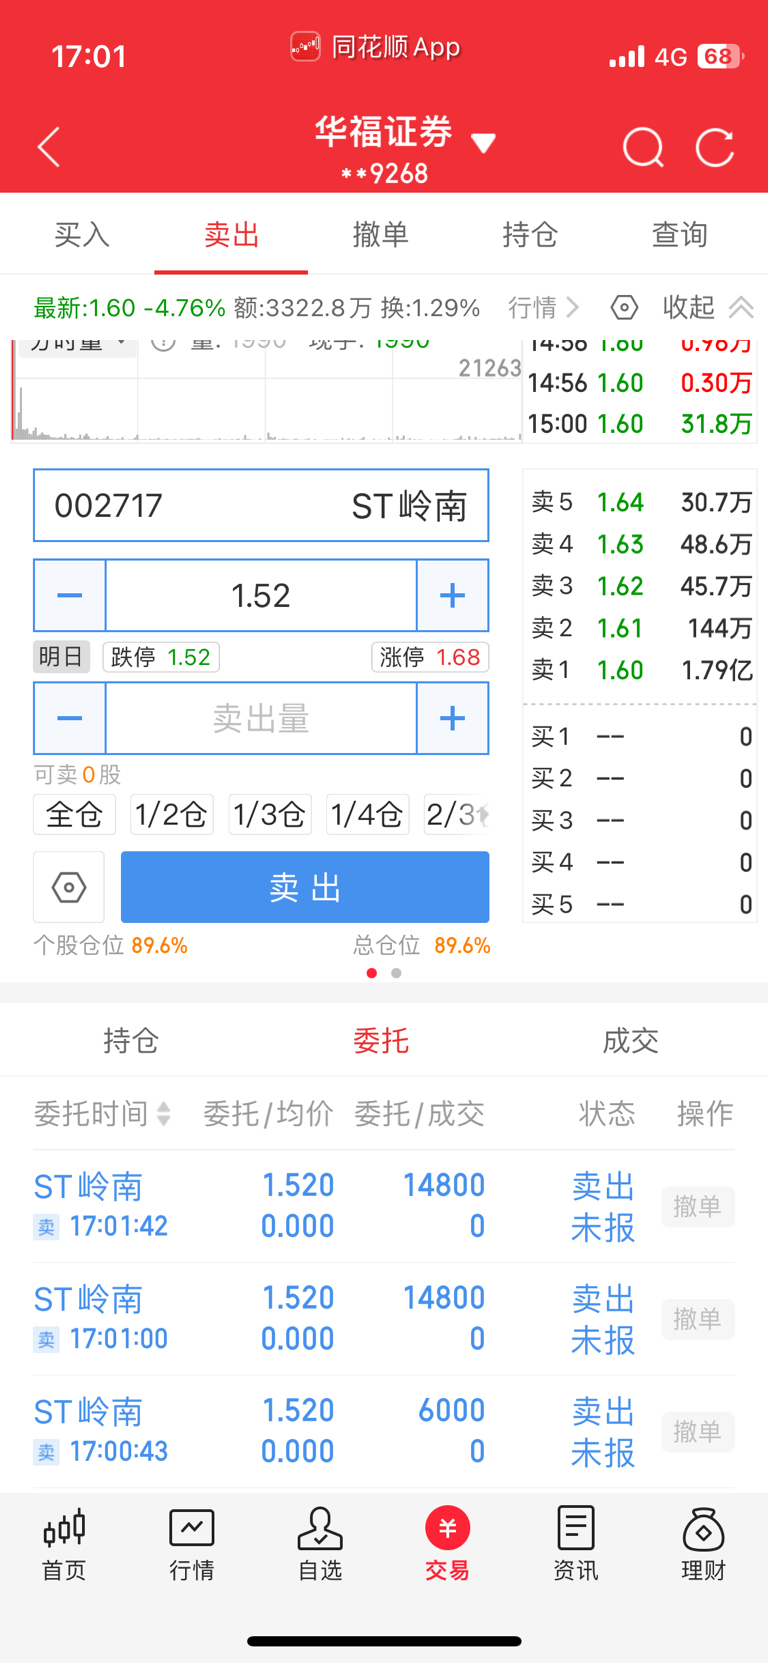Select the stock code field 002717
This screenshot has height=1663, width=768.
click(x=261, y=505)
